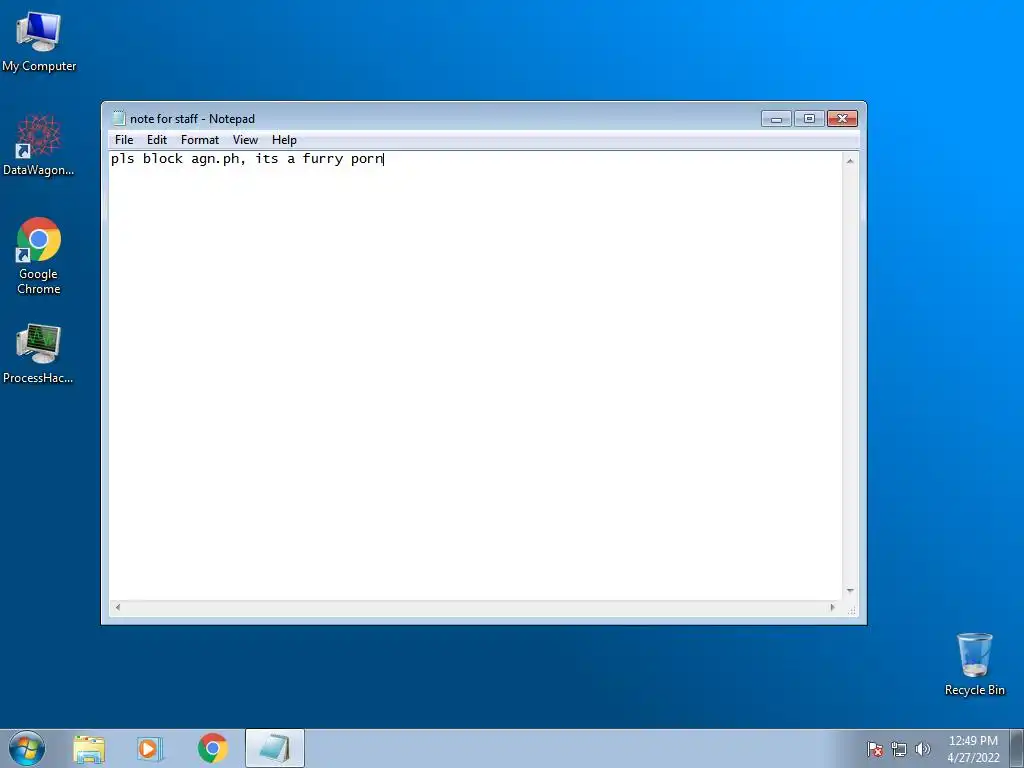Open the Windows Start menu orb

pos(27,749)
